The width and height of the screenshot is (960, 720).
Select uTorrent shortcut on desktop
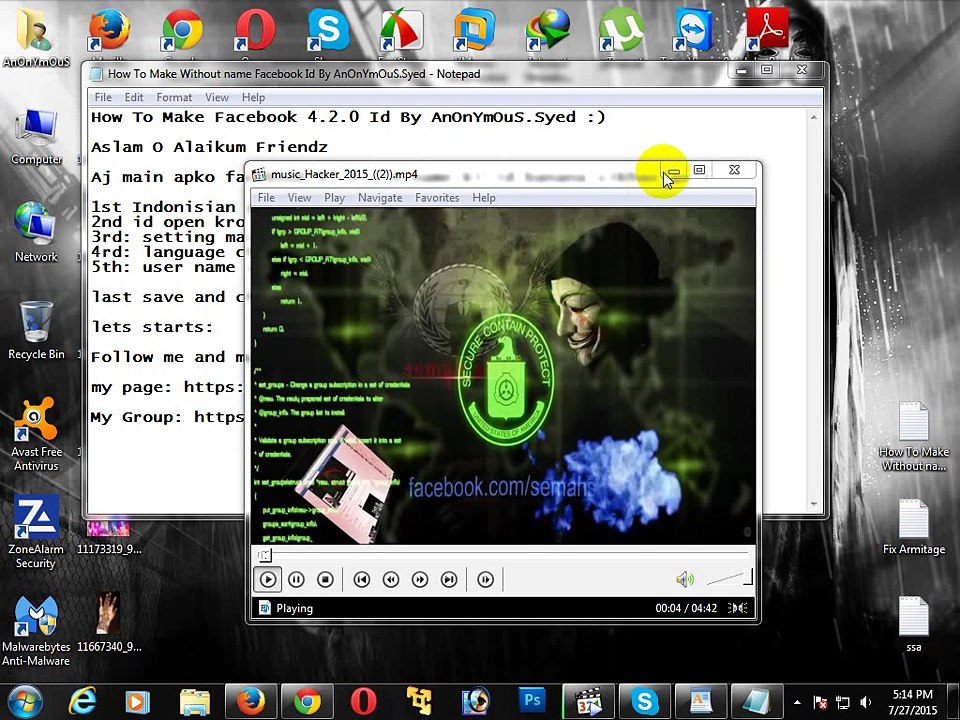tap(620, 31)
